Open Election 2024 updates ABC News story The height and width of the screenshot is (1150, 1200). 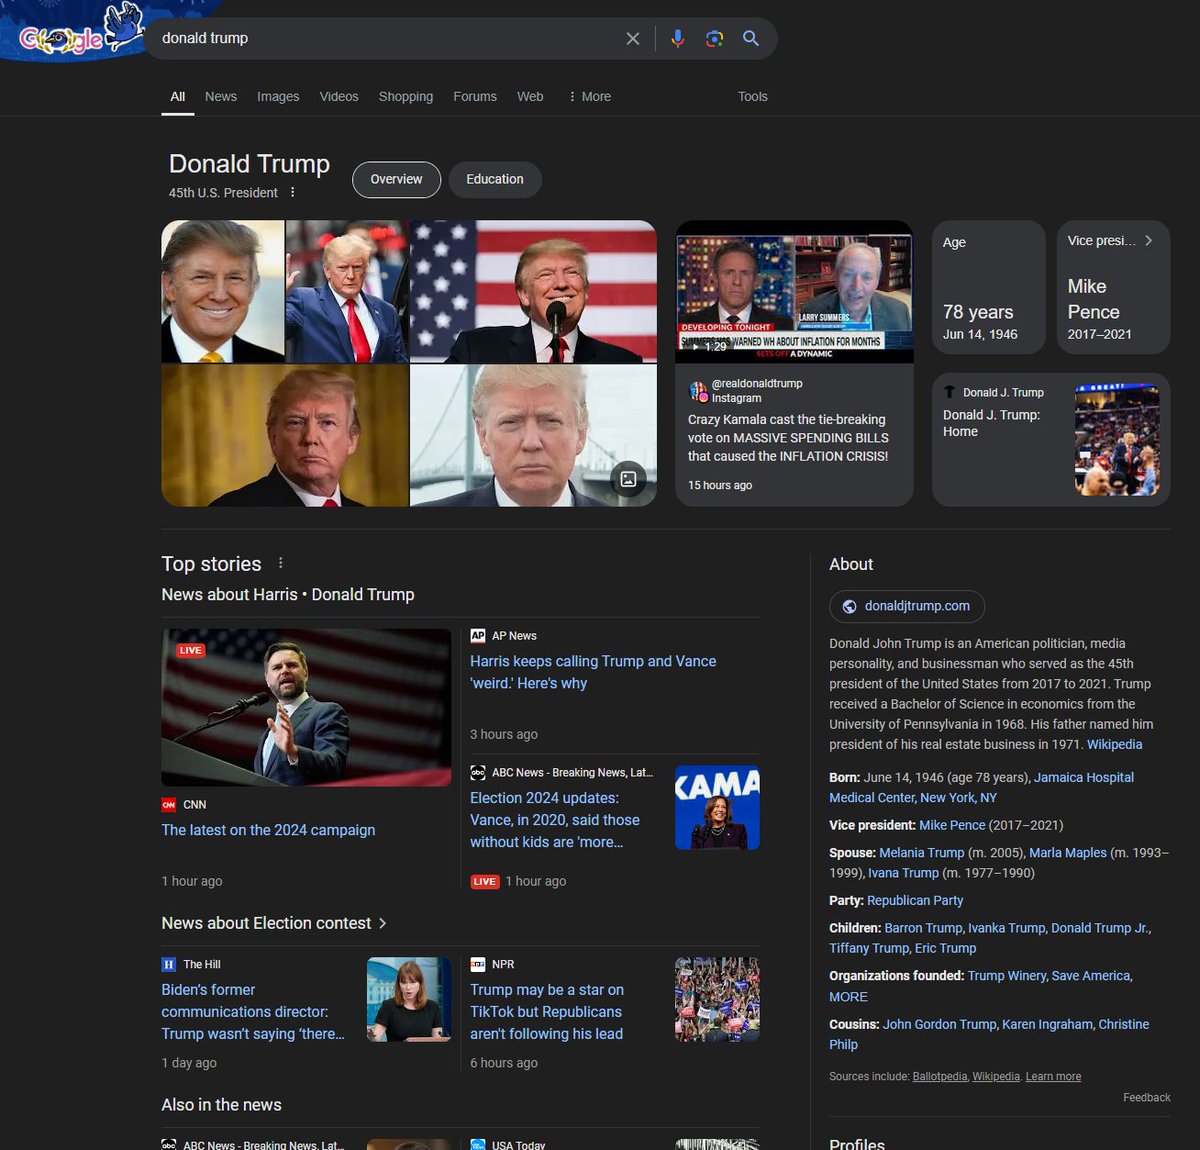point(555,820)
